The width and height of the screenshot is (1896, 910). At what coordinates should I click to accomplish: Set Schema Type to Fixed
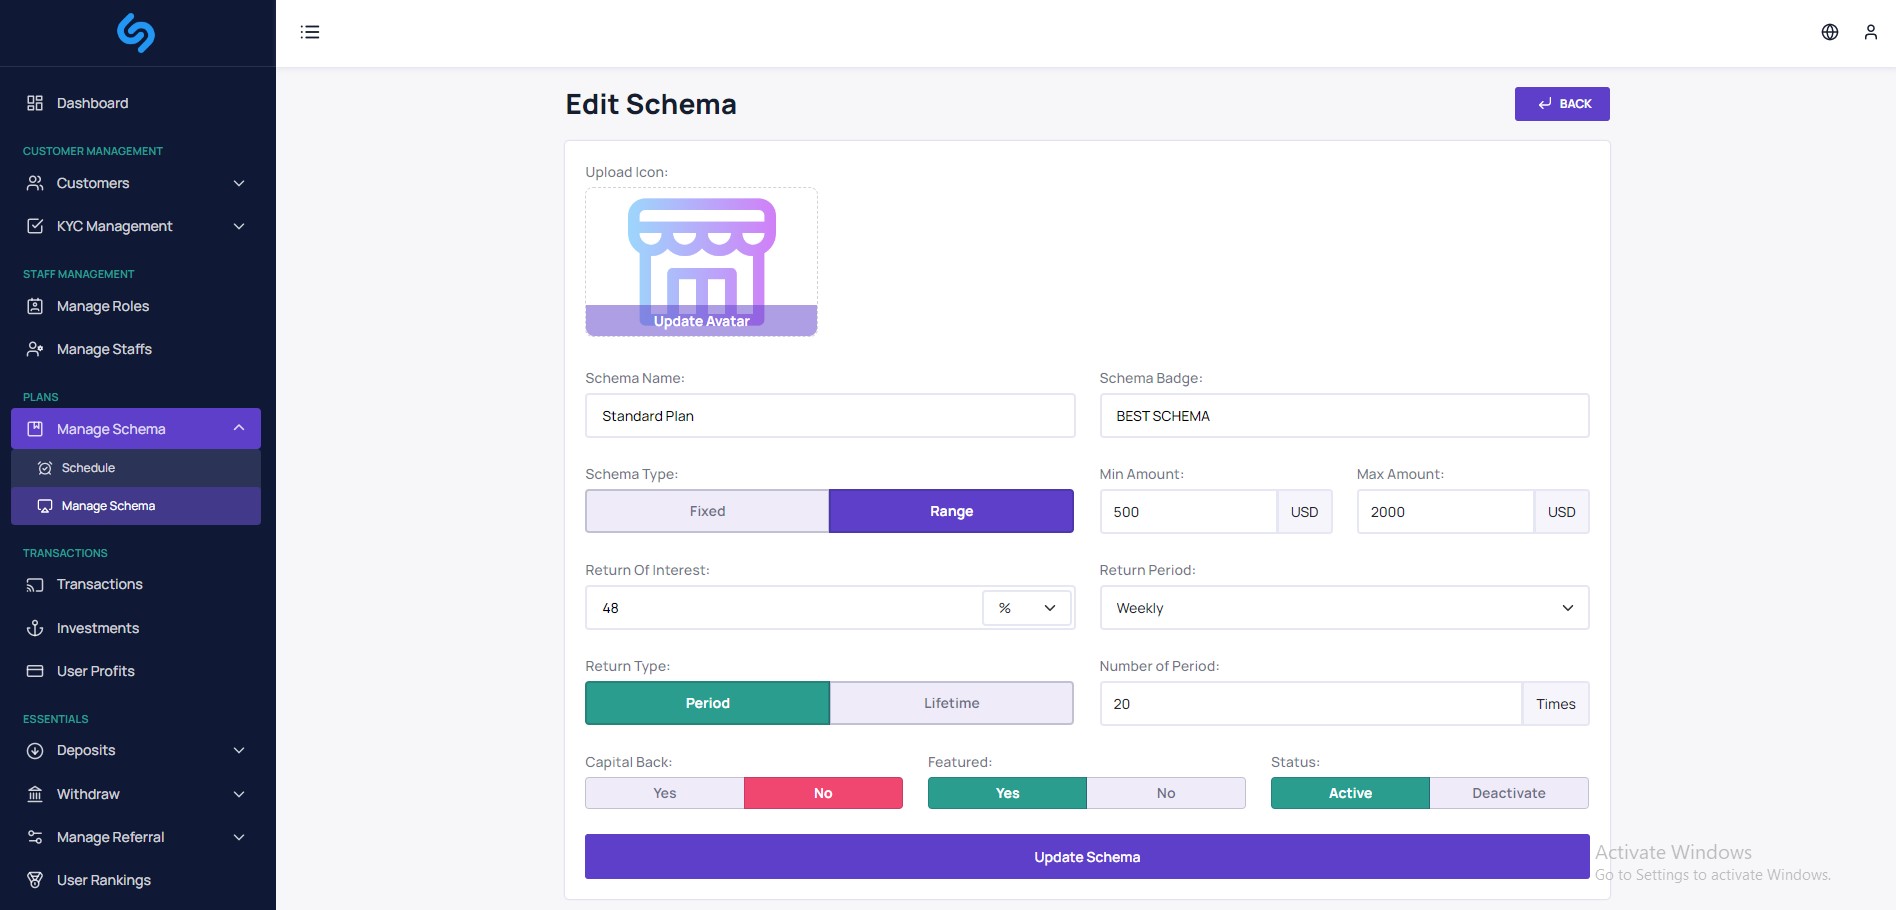(707, 511)
